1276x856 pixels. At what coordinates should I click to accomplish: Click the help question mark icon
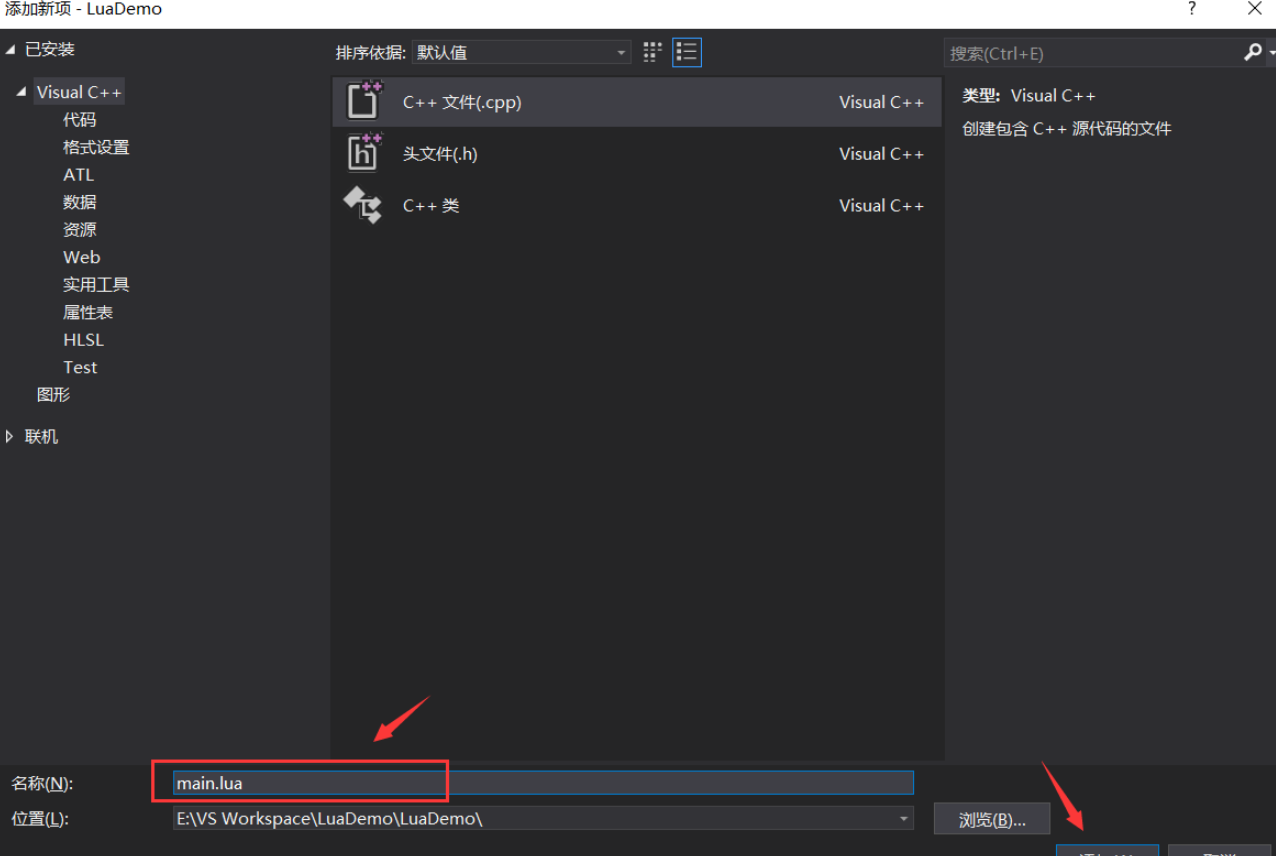[1191, 9]
